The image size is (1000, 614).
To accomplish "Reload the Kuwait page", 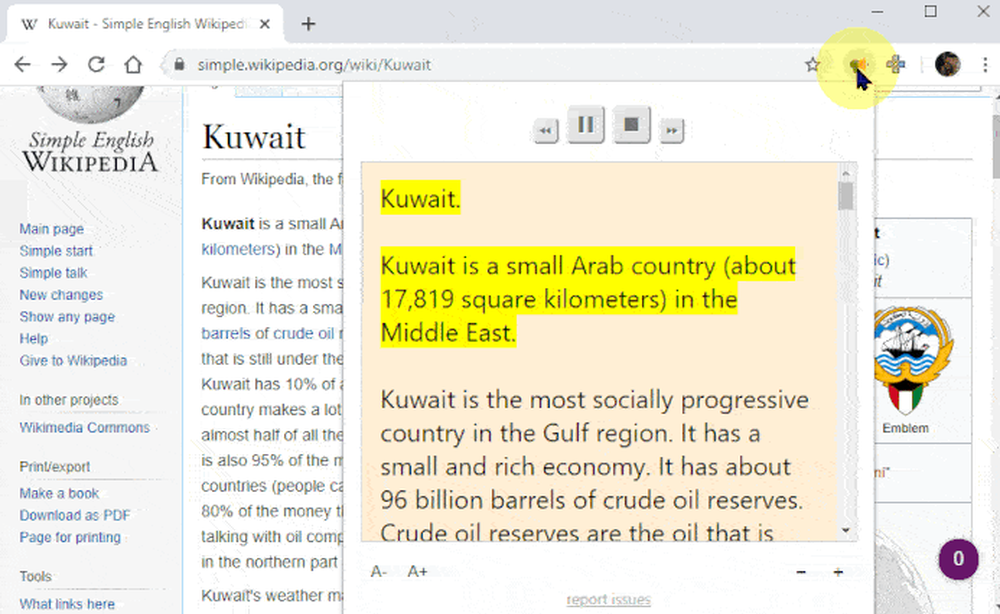I will (x=96, y=64).
